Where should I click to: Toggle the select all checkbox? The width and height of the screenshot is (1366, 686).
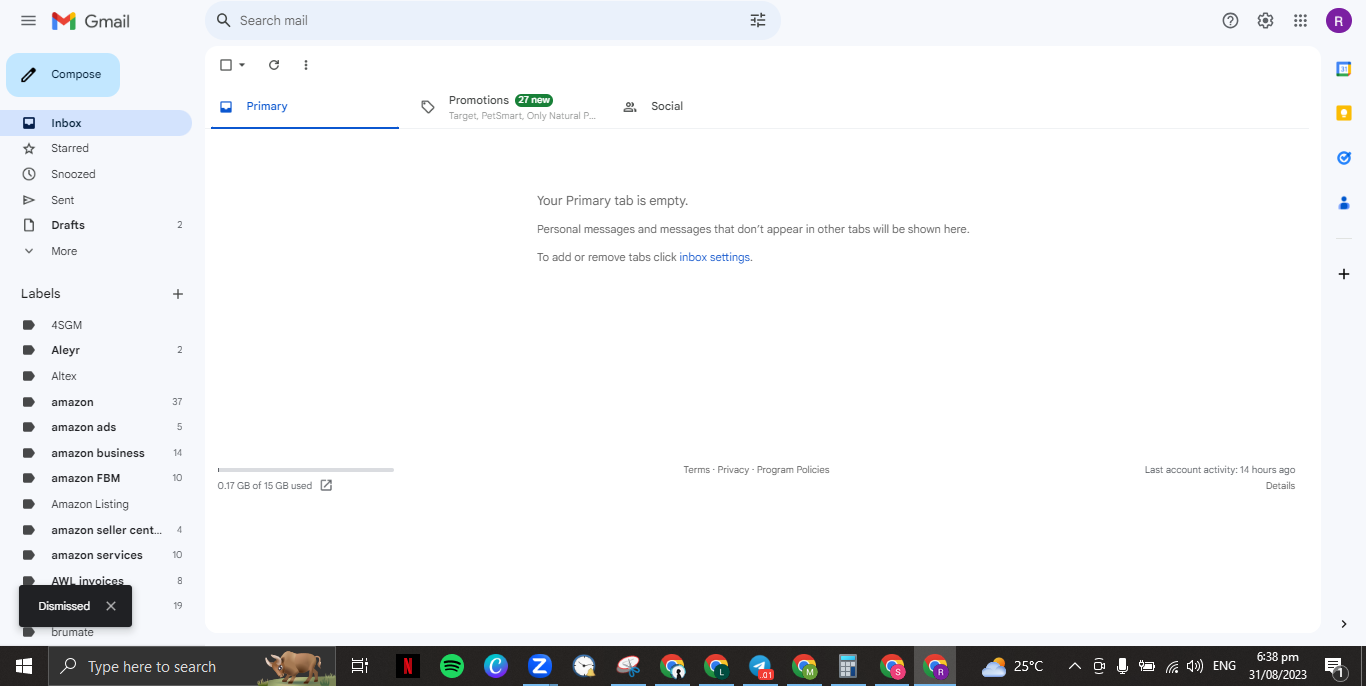coord(226,65)
